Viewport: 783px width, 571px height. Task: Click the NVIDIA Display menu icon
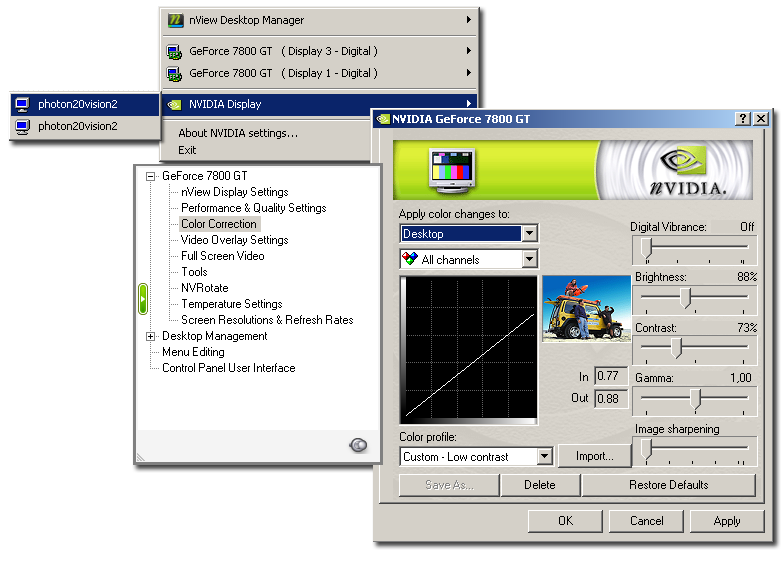tap(174, 104)
